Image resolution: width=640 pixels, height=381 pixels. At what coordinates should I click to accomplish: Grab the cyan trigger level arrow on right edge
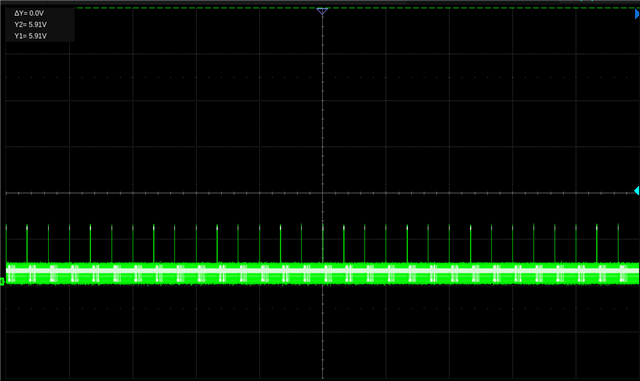click(637, 191)
